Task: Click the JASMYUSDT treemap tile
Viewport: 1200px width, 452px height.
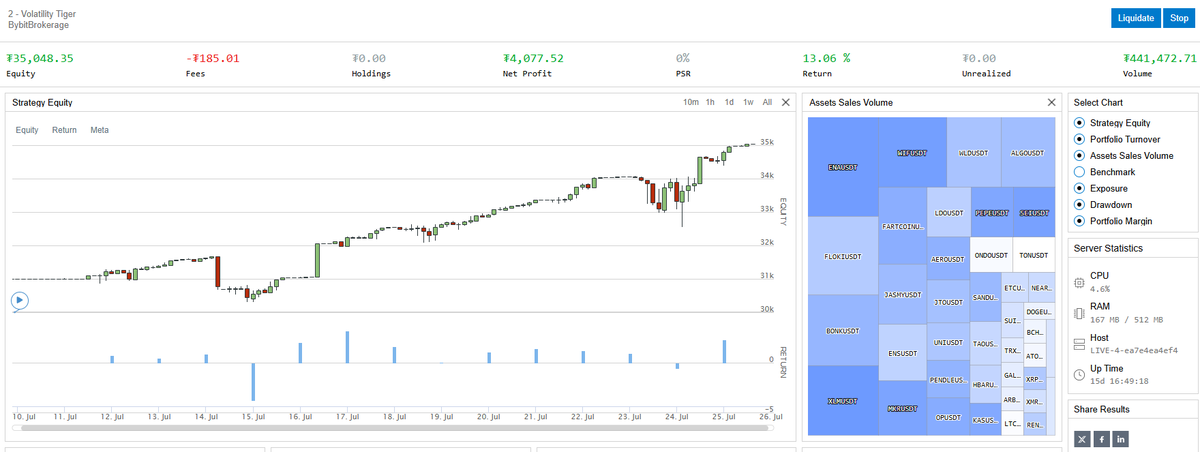Action: click(903, 295)
